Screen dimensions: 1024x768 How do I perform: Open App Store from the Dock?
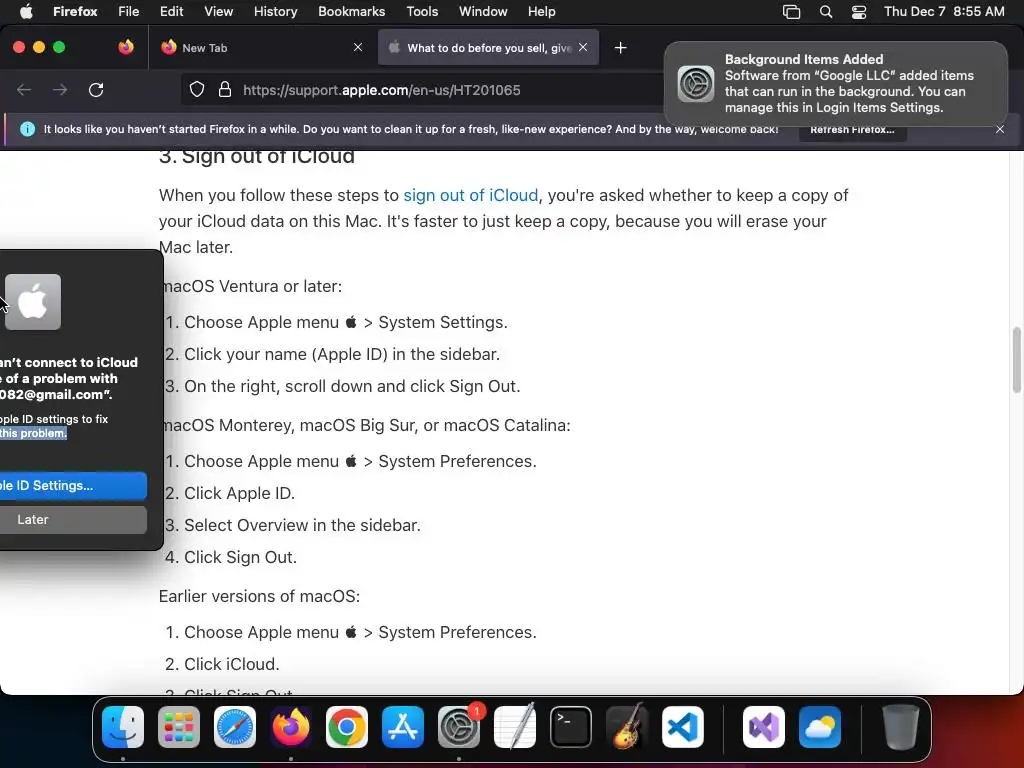pyautogui.click(x=403, y=727)
